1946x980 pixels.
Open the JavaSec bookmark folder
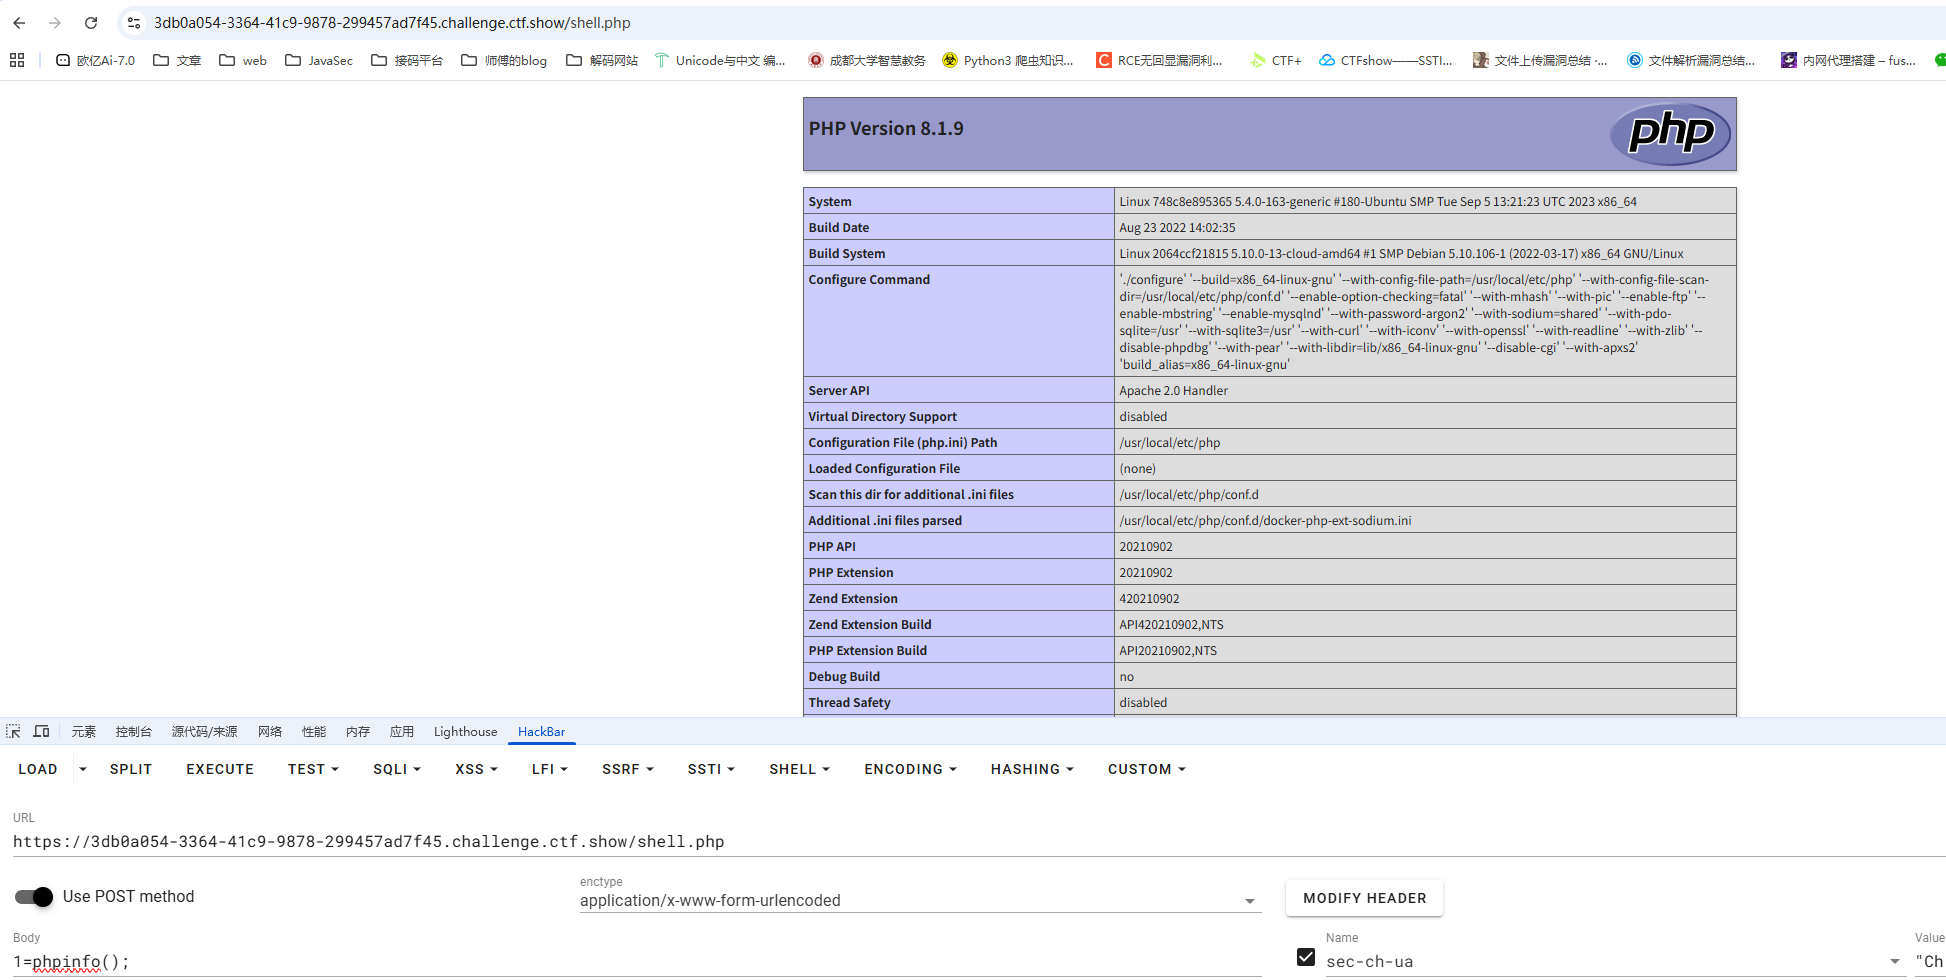tap(319, 60)
